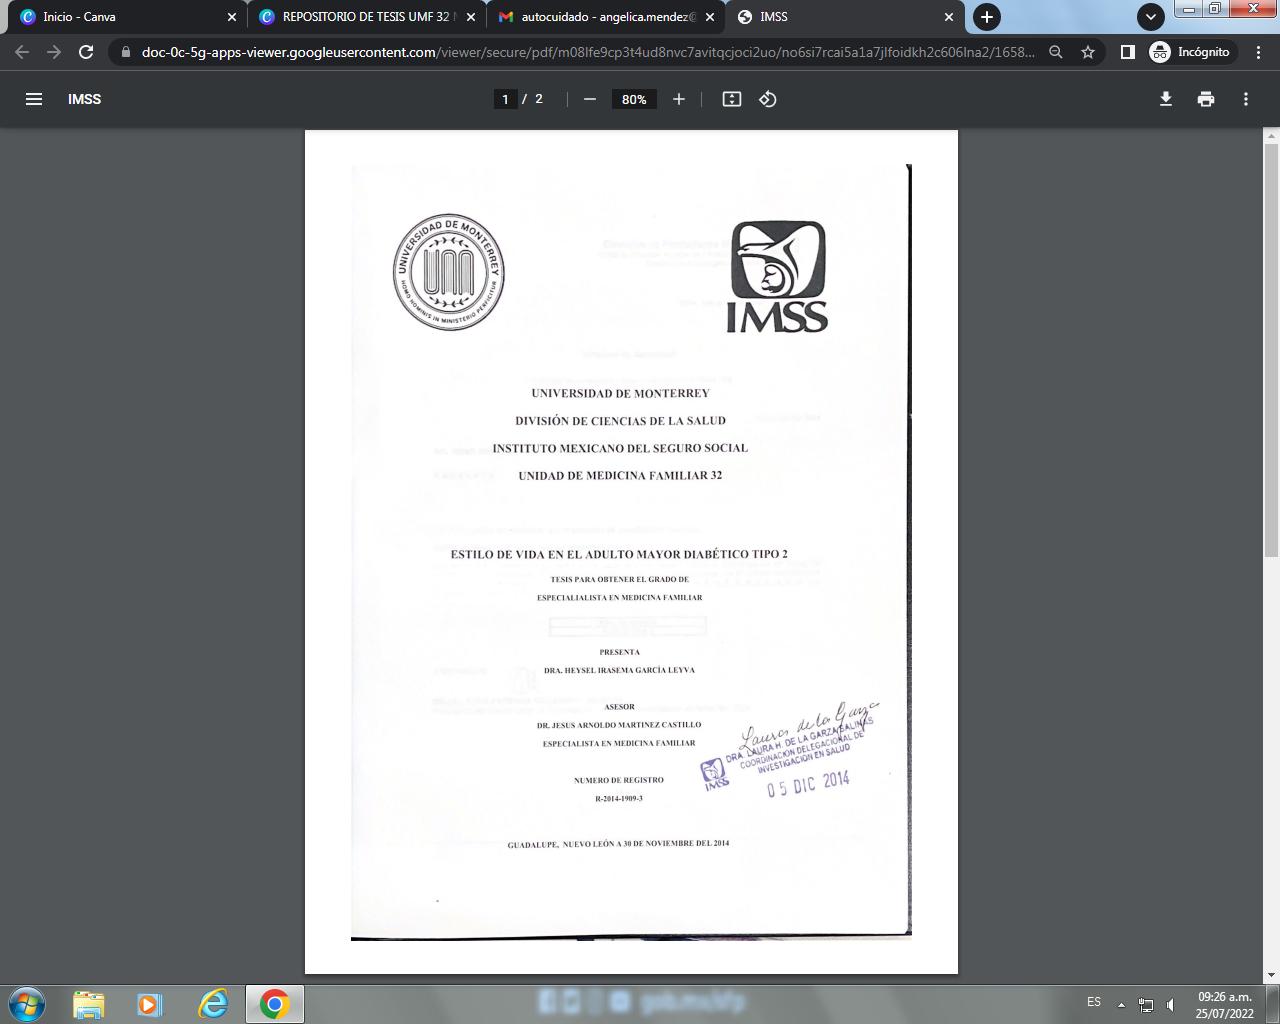The height and width of the screenshot is (1024, 1280).
Task: Open the PDF viewer more actions menu
Action: 1246,99
